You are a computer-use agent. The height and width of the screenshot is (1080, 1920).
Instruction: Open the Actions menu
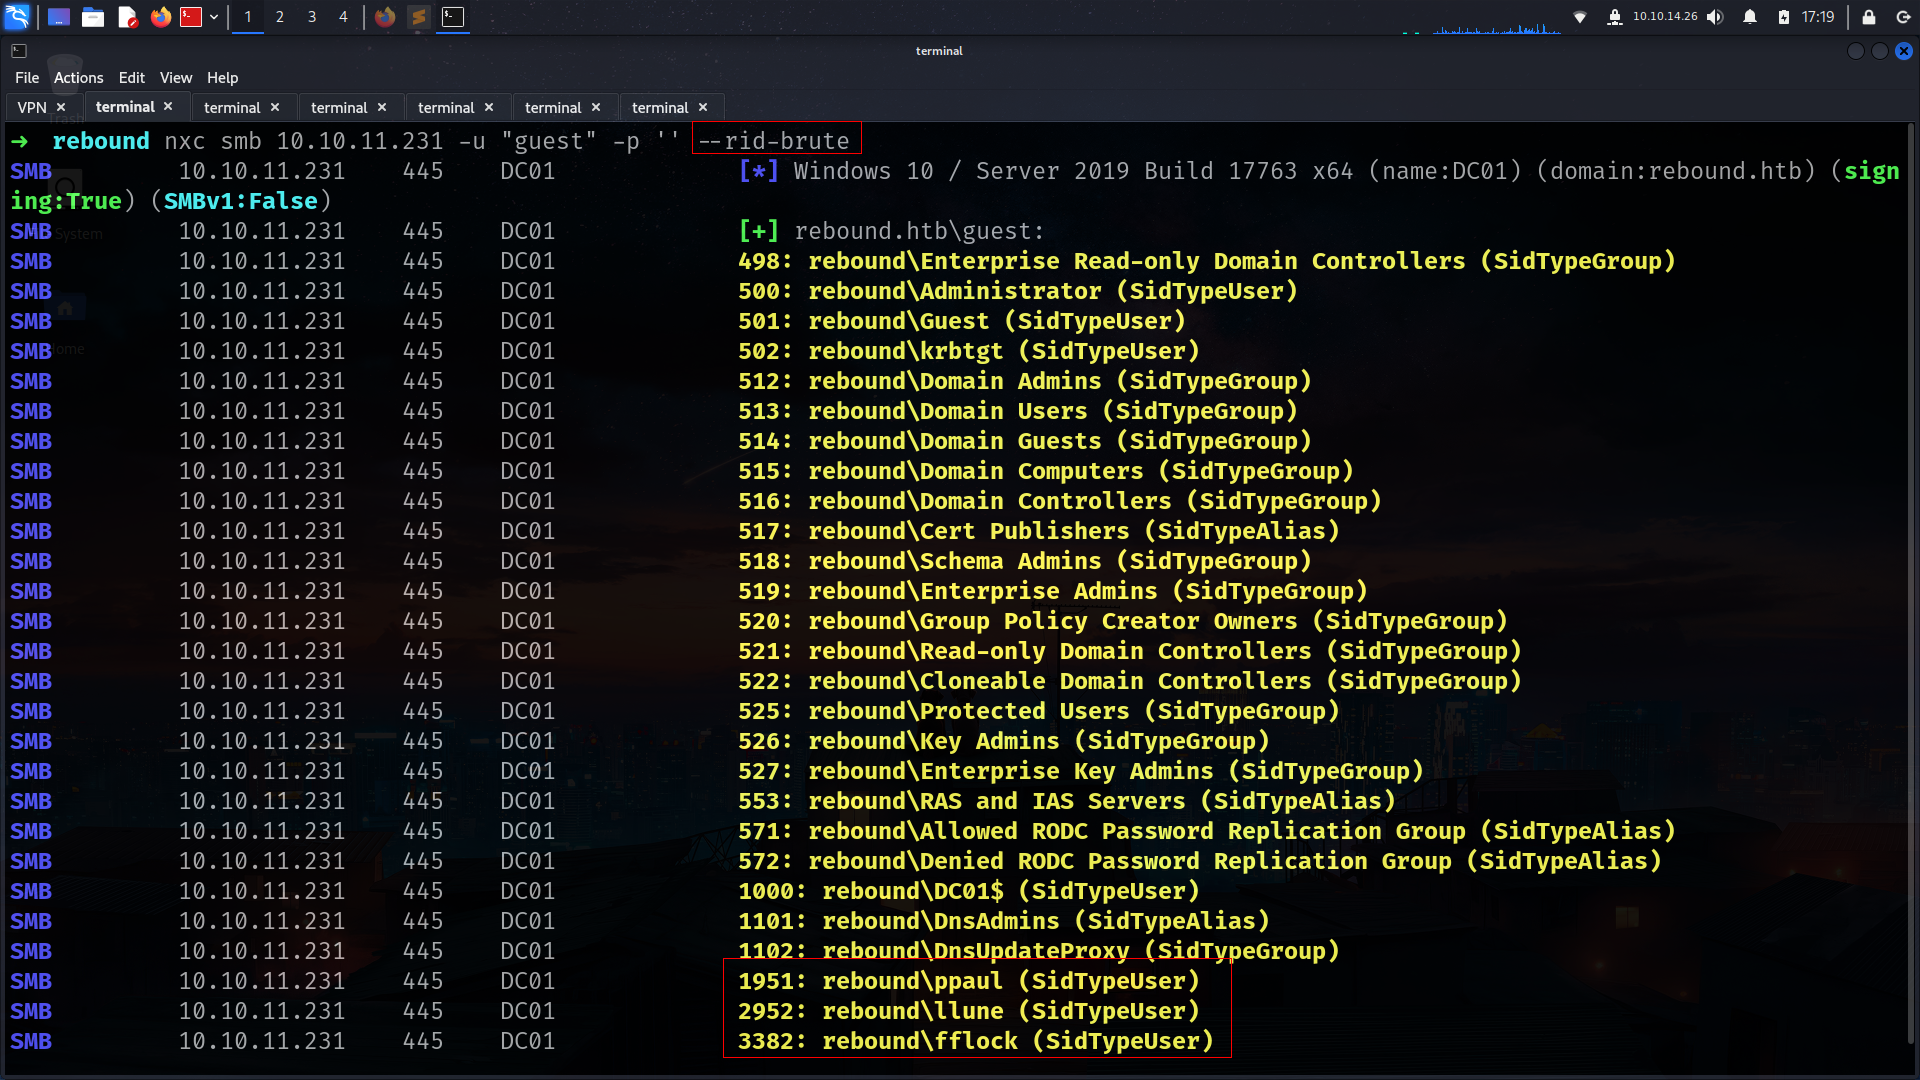point(78,78)
